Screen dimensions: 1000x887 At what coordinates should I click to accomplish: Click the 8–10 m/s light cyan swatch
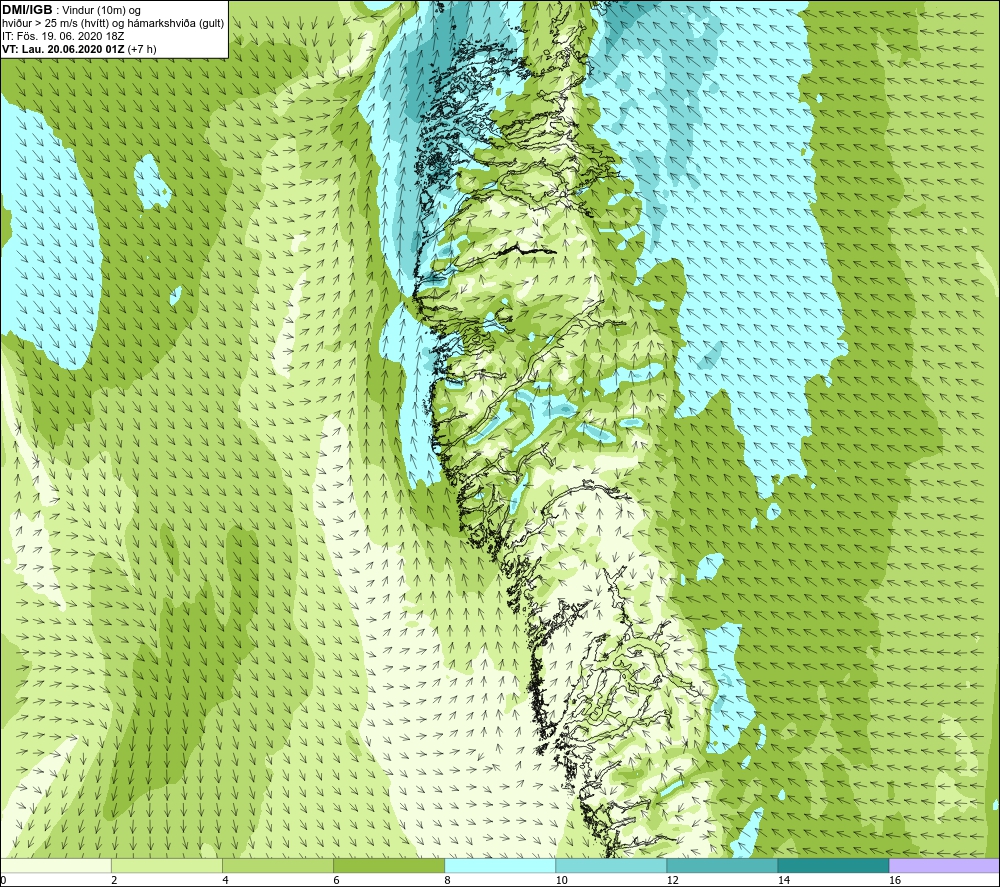tap(499, 865)
